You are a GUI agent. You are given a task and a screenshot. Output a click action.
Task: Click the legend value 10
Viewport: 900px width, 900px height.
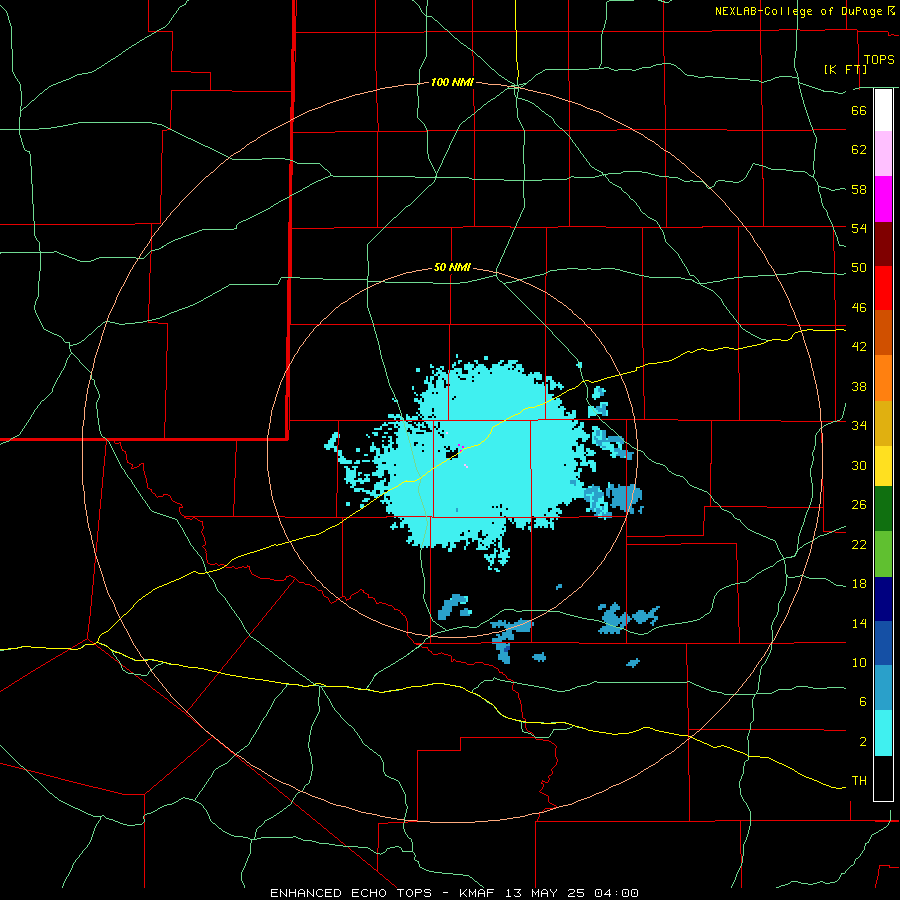[859, 663]
